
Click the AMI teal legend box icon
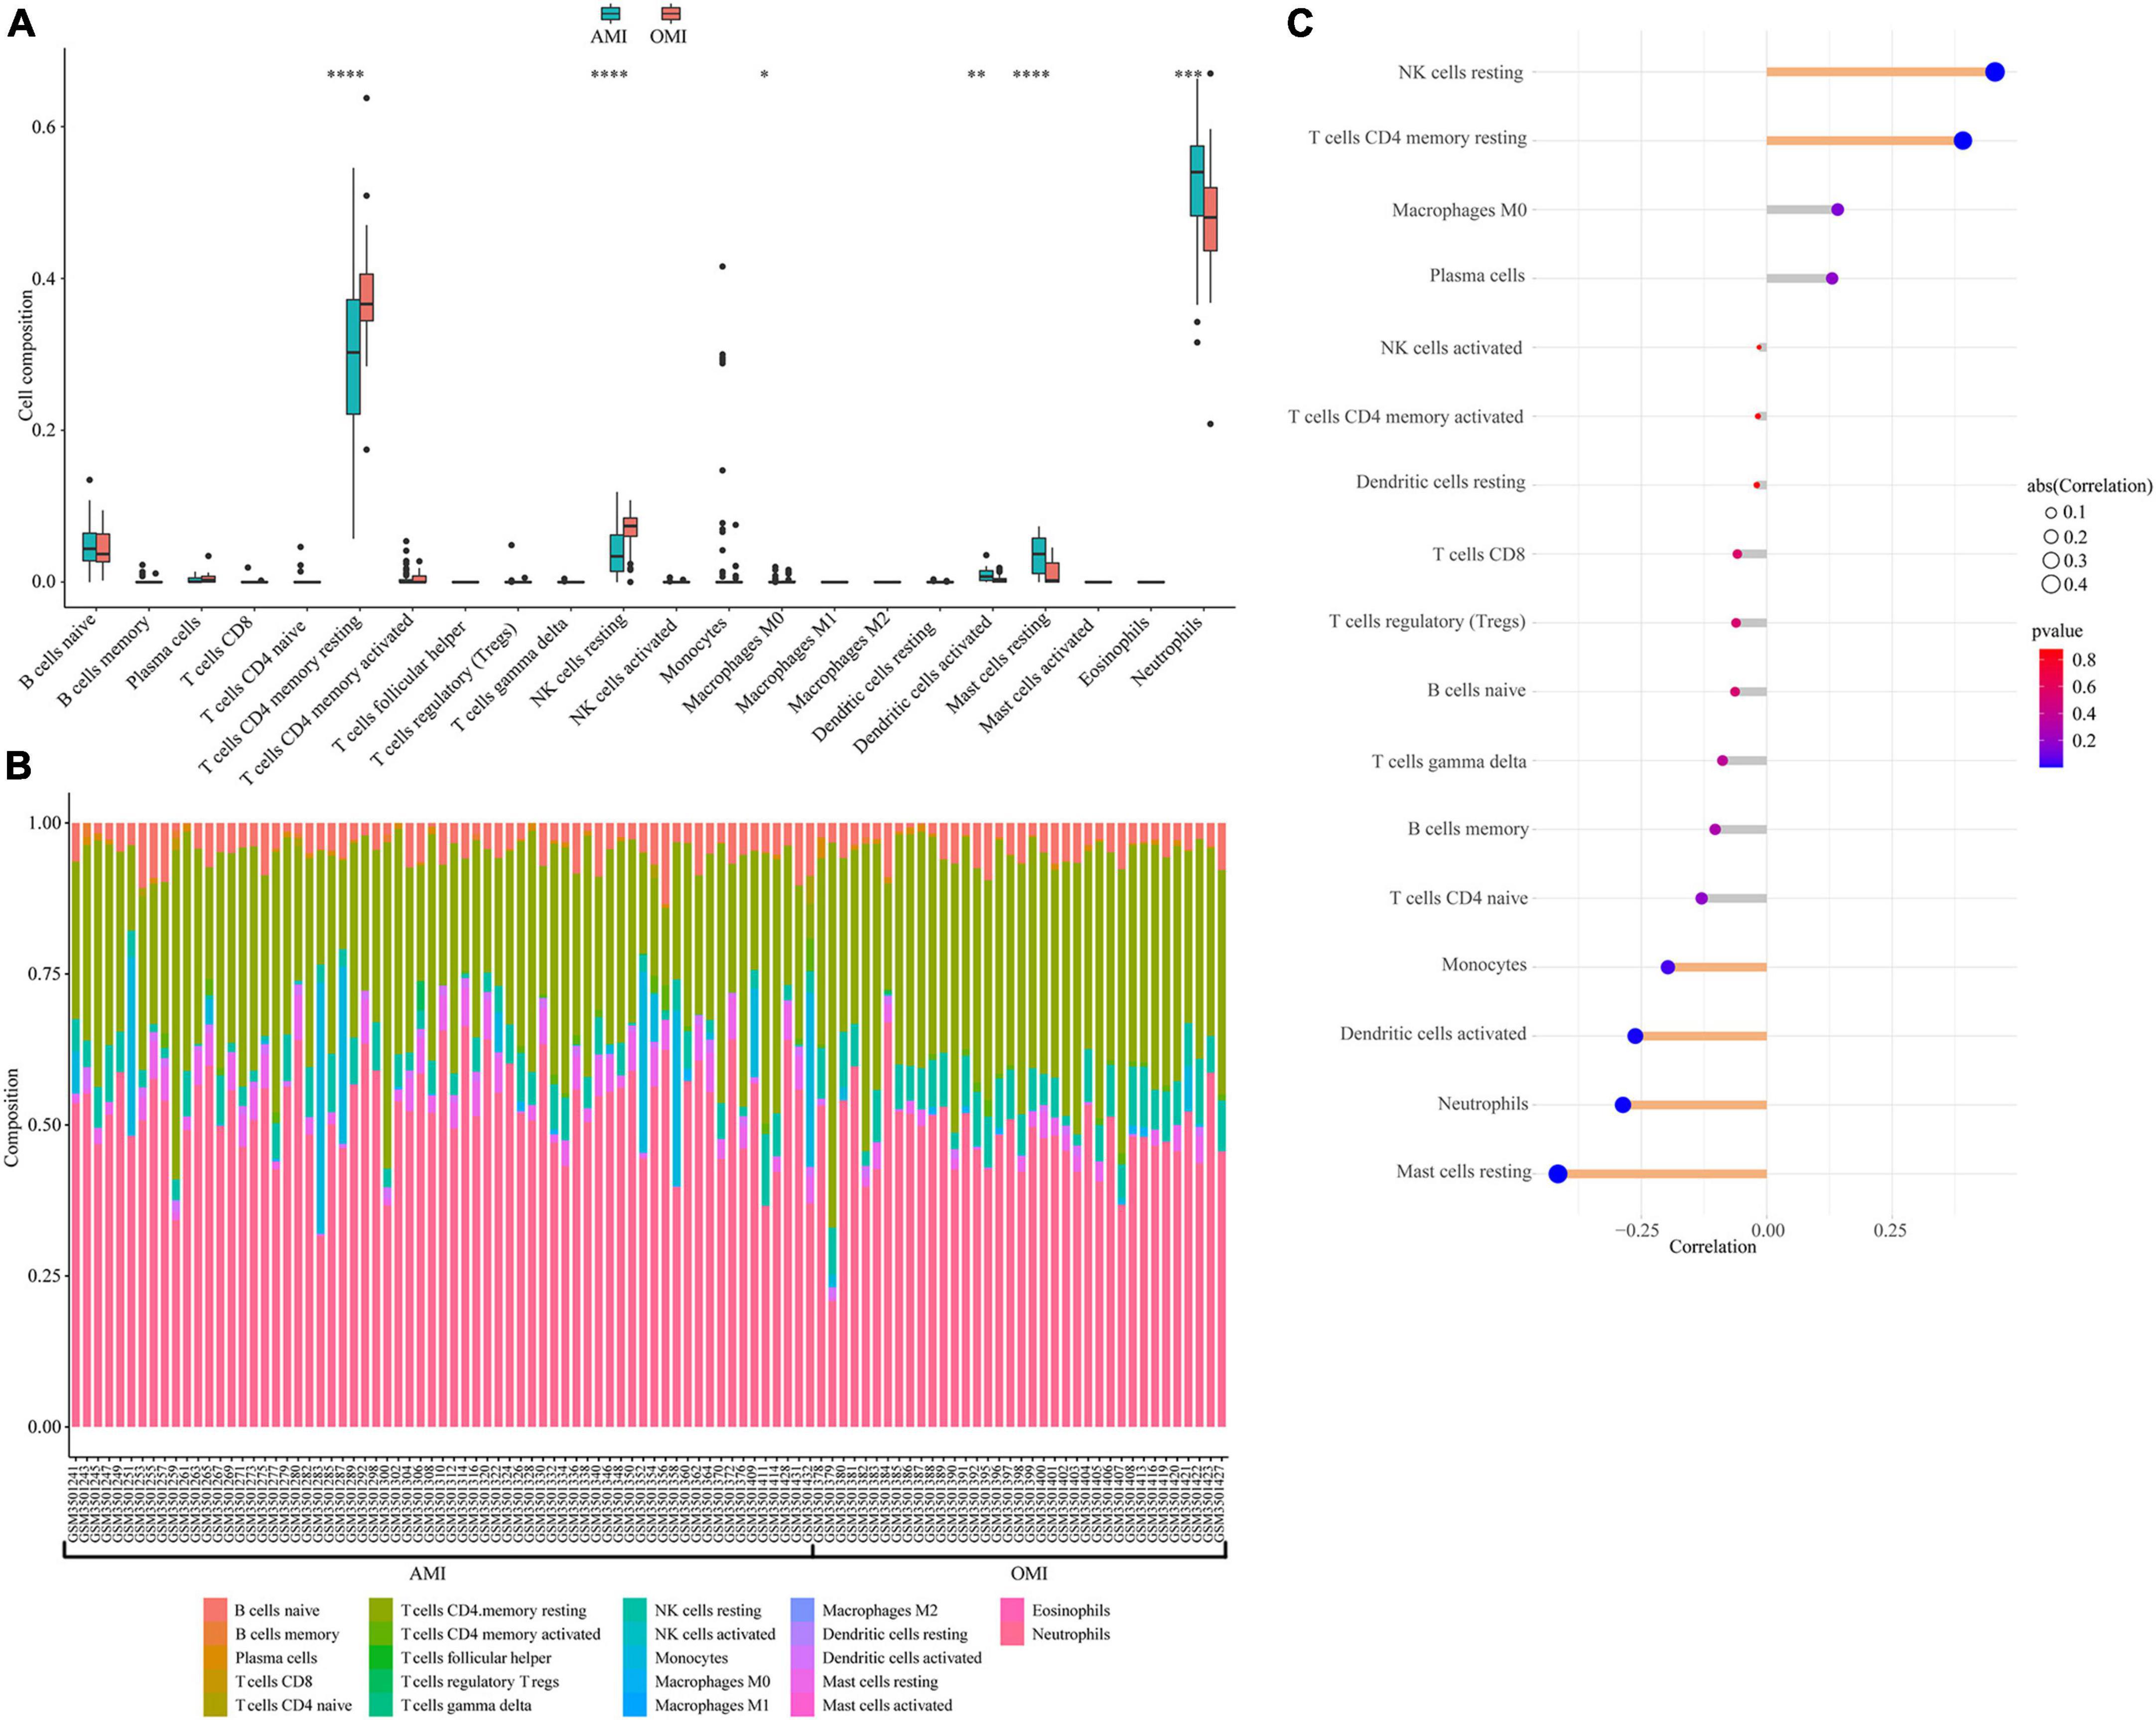tap(609, 13)
